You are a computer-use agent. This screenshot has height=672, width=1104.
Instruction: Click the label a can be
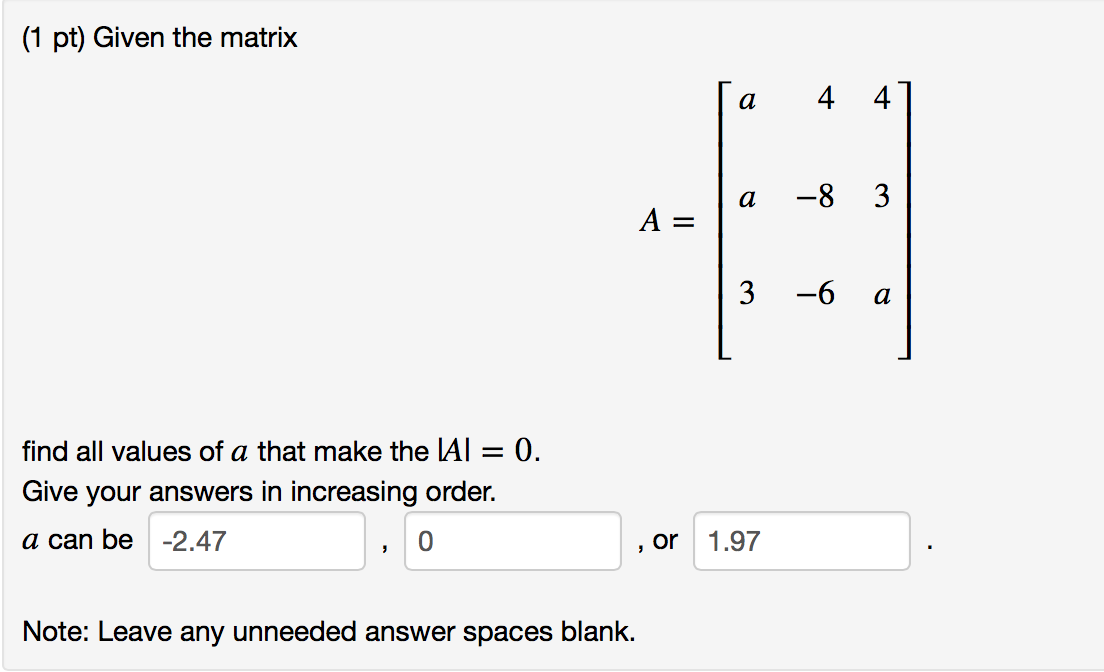77,539
